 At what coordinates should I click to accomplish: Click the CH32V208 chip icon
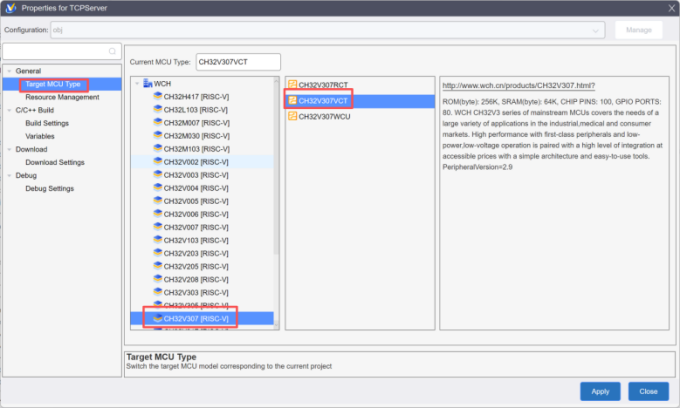click(x=158, y=279)
